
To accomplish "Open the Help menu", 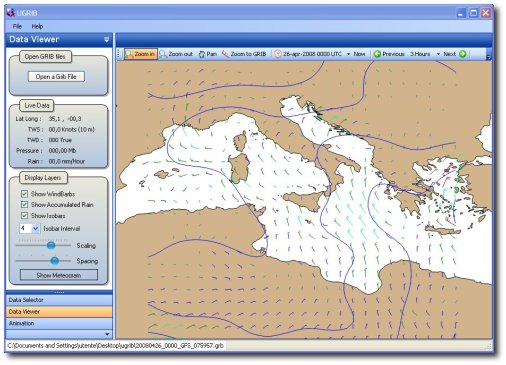I will tap(37, 26).
